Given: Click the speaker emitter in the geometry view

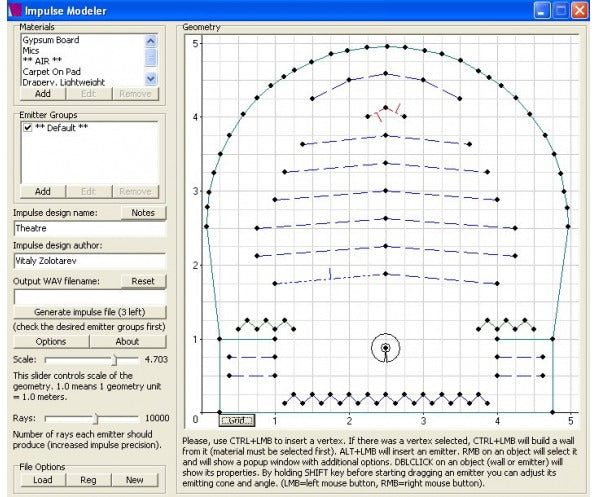Looking at the screenshot, I should pos(385,348).
